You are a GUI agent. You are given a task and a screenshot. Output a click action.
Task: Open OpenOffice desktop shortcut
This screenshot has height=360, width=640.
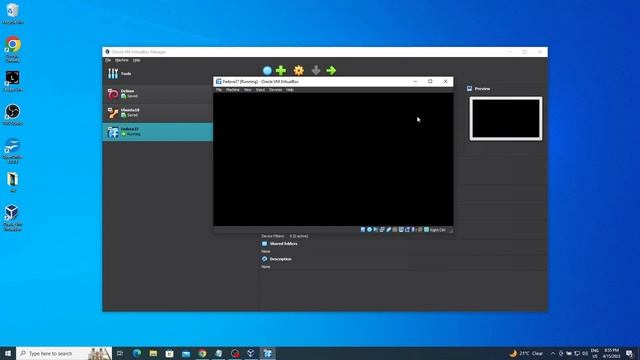pyautogui.click(x=13, y=151)
